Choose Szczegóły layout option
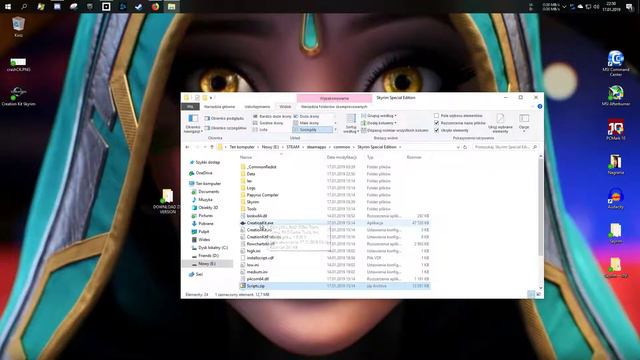 (x=312, y=130)
